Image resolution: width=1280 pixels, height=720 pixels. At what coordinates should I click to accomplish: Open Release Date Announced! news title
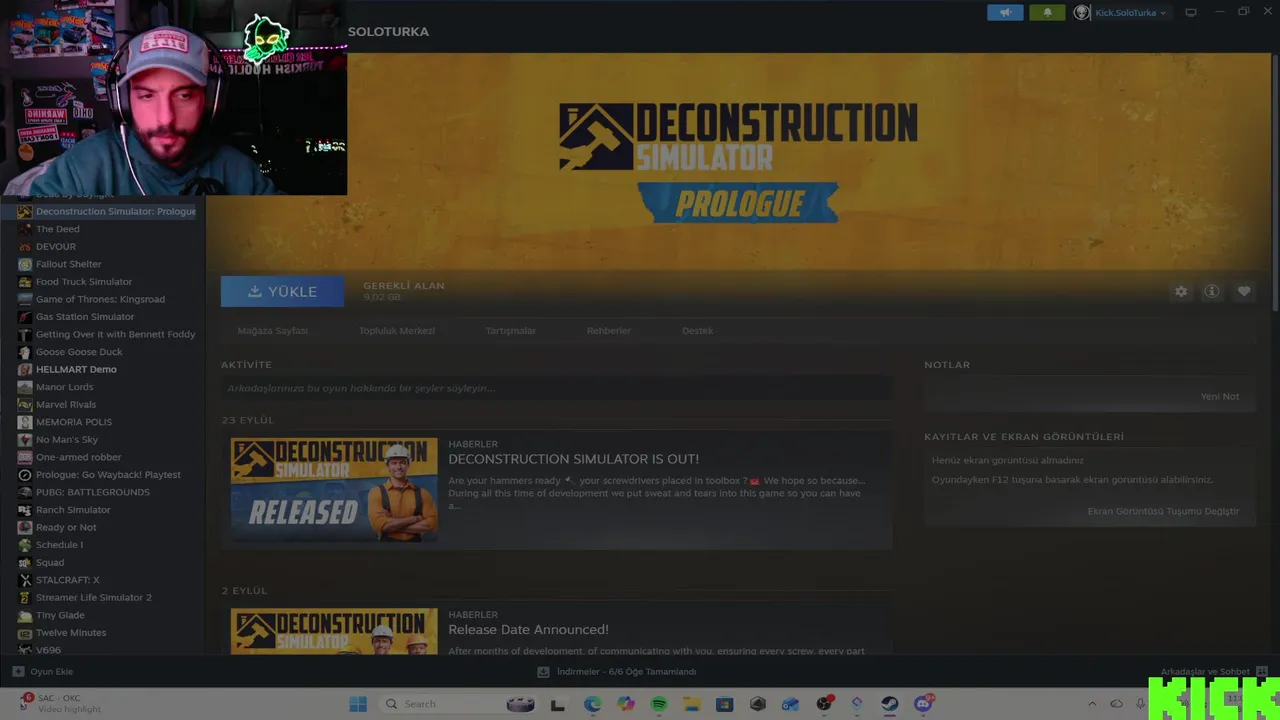pos(528,630)
